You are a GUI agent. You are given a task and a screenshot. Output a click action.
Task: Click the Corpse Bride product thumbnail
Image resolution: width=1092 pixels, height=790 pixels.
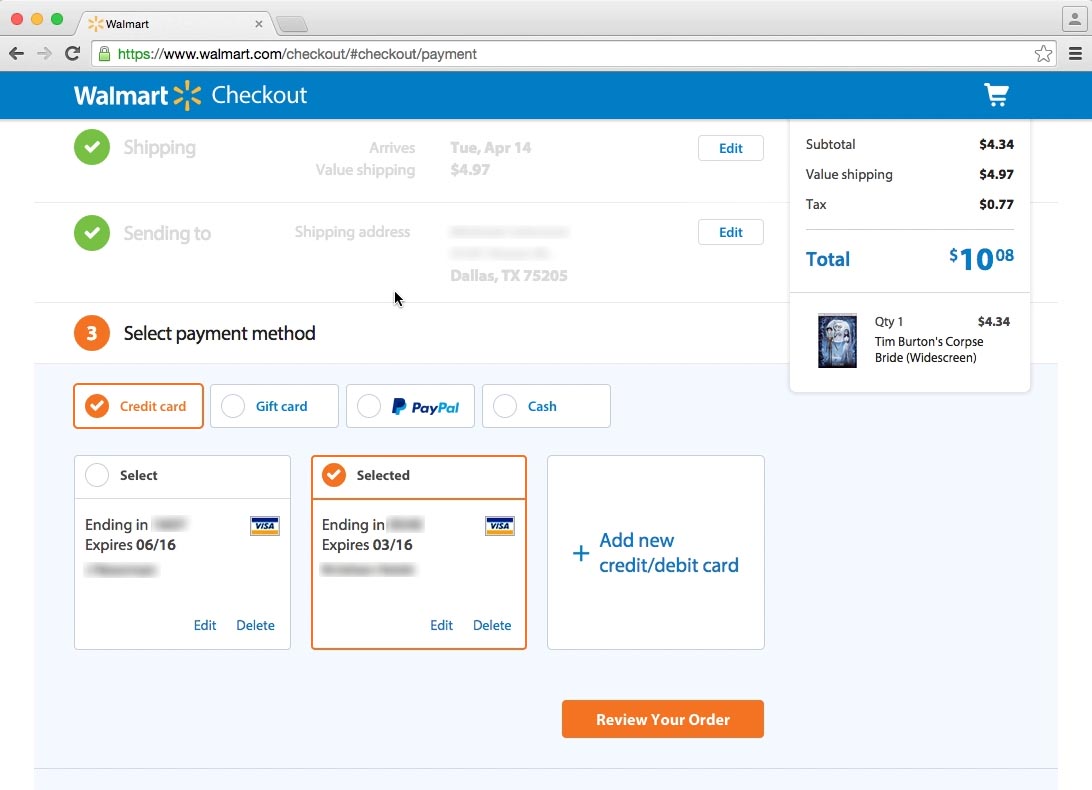[x=837, y=341]
